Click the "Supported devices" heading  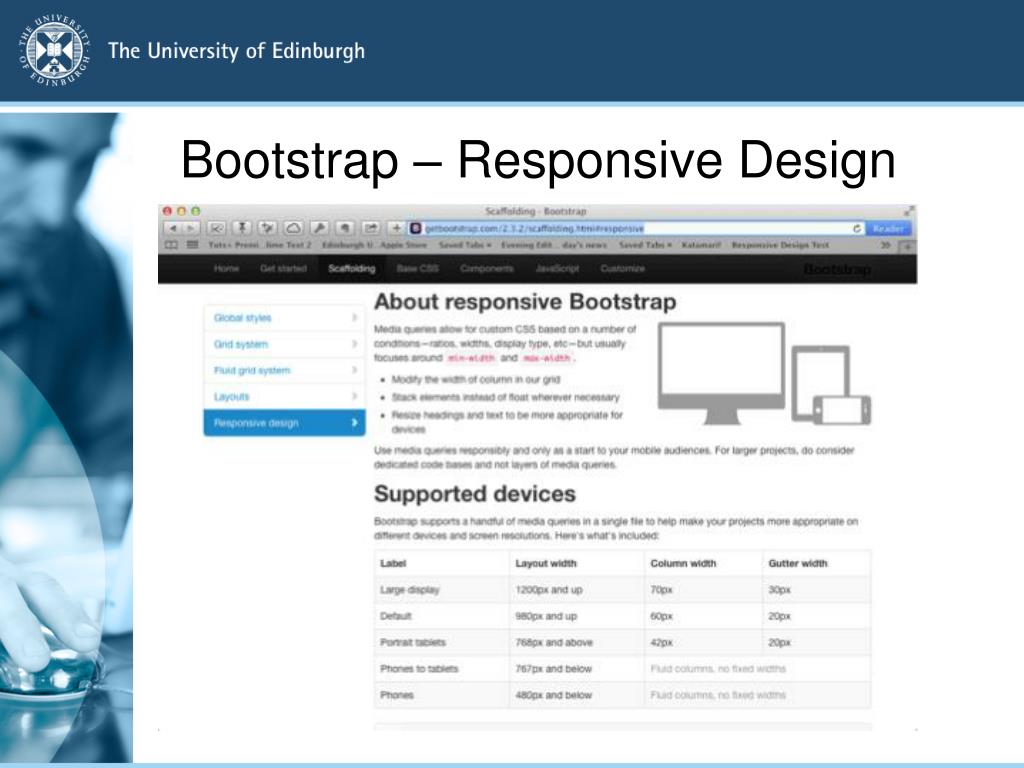[475, 494]
